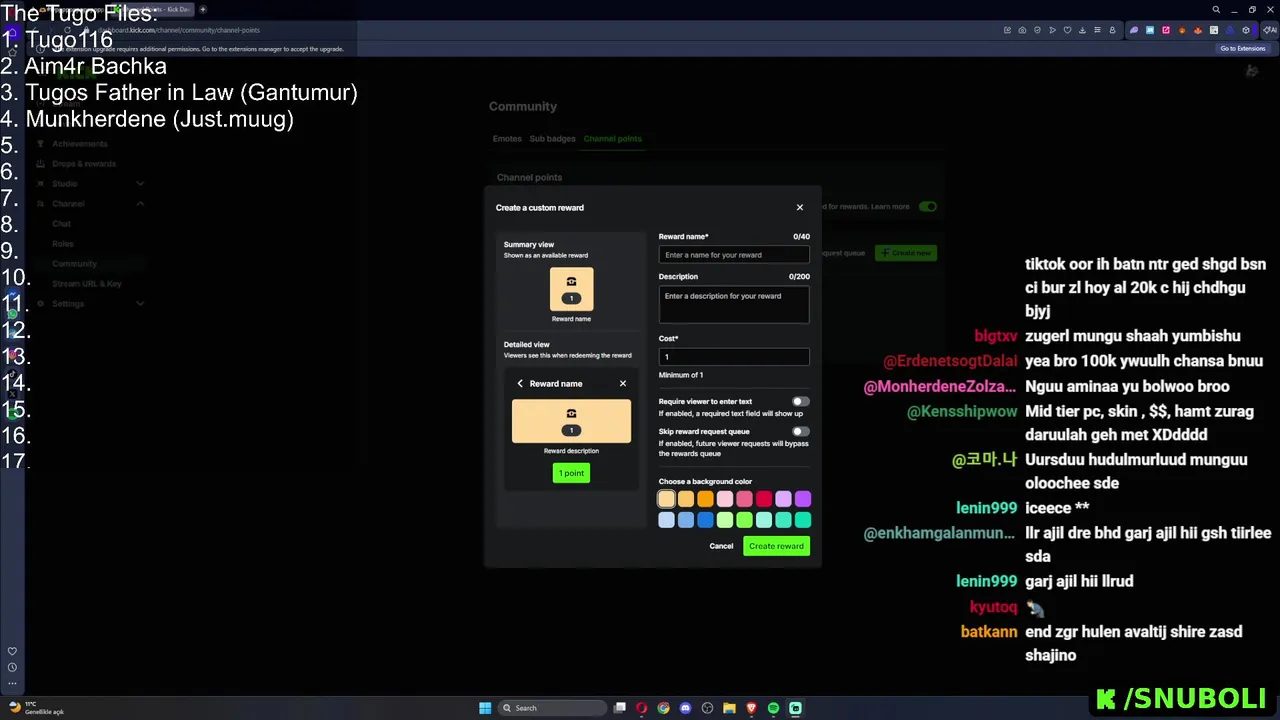Screen dimensions: 1280x720
Task: Pick the red background color swatch
Action: [764, 499]
